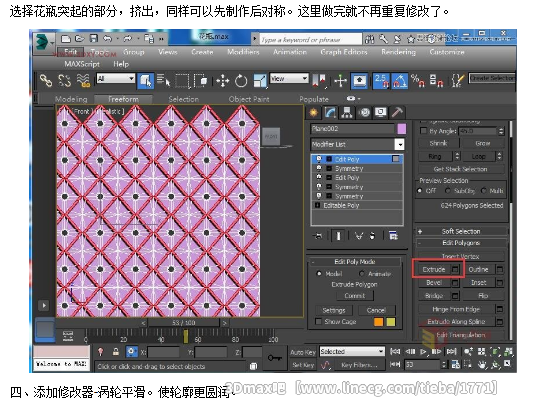Screen dimensions: 537x407
Task: Open the 3ds Max application menu logo
Action: (x=43, y=42)
